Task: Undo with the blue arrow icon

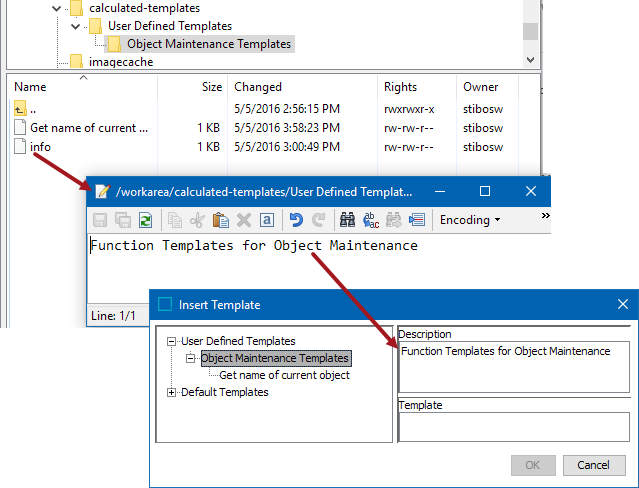Action: [x=296, y=220]
